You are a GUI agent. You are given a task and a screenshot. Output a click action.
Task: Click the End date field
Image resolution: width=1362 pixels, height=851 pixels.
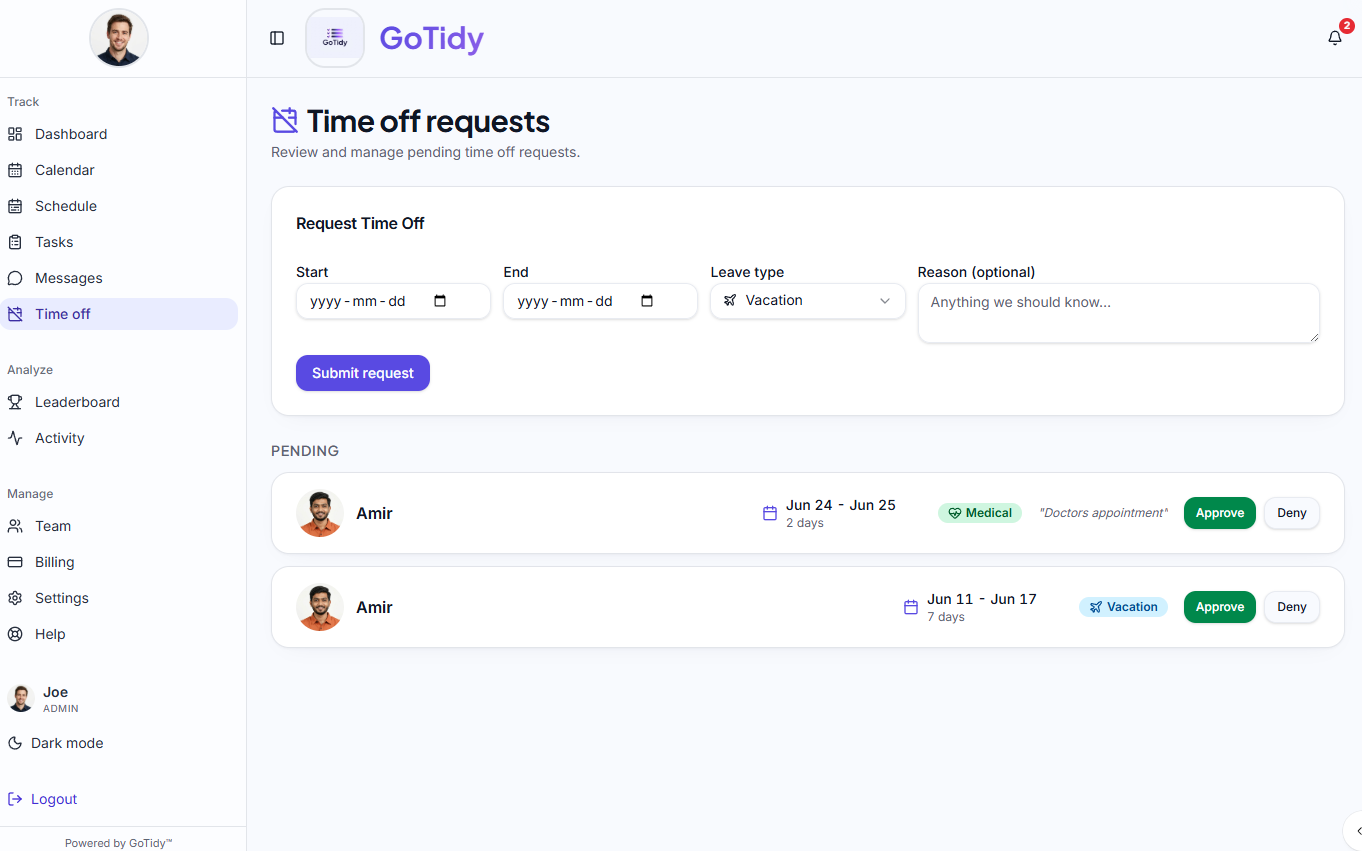coord(600,301)
